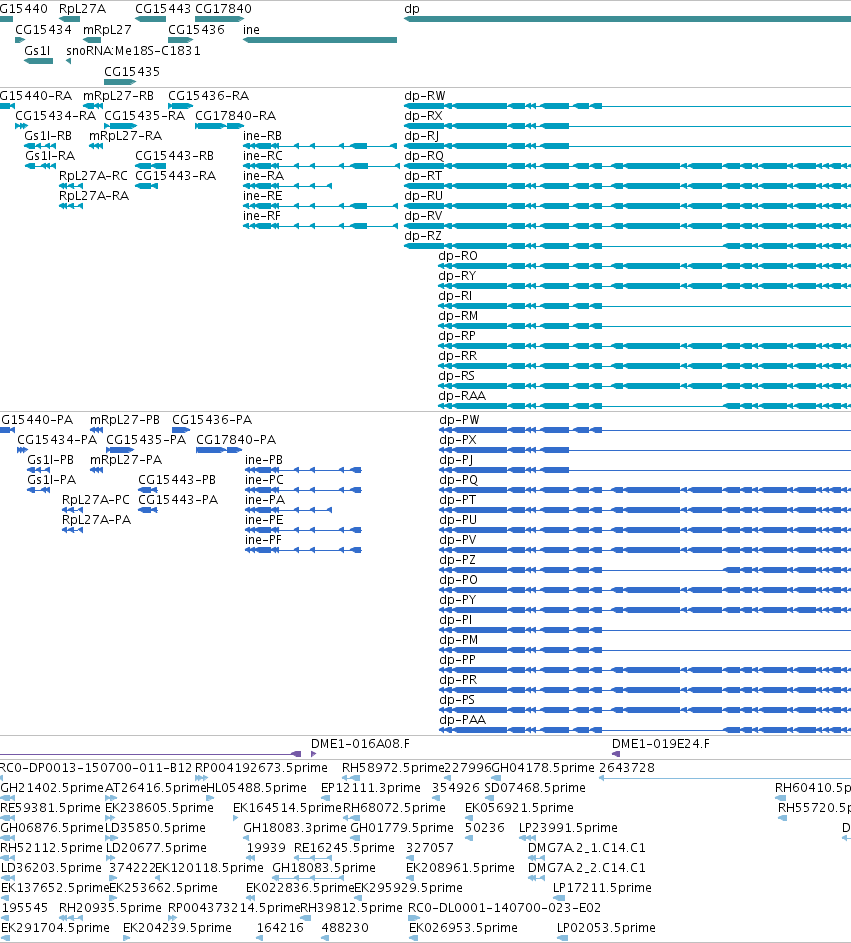Select transcript dp-RX label
Image resolution: width=851 pixels, height=943 pixels.
(x=423, y=116)
